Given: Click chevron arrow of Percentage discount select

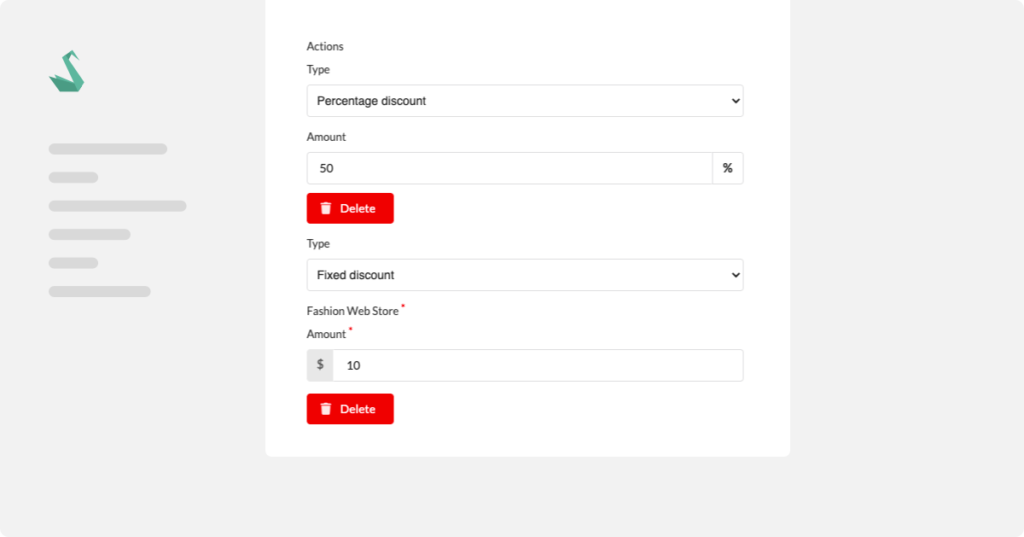Looking at the screenshot, I should [x=735, y=101].
